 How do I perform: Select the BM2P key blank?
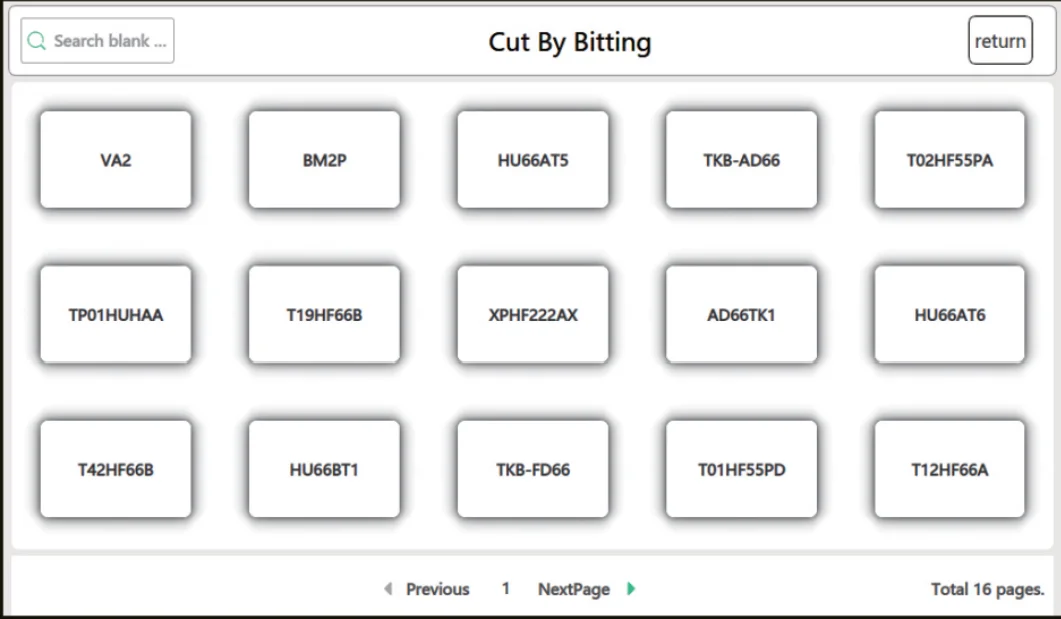tap(324, 160)
